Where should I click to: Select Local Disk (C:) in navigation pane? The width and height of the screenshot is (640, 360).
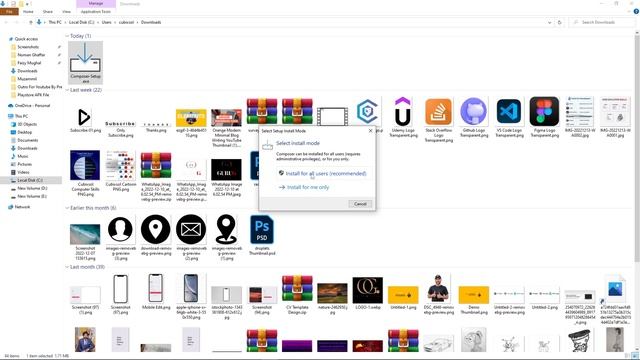(30, 180)
